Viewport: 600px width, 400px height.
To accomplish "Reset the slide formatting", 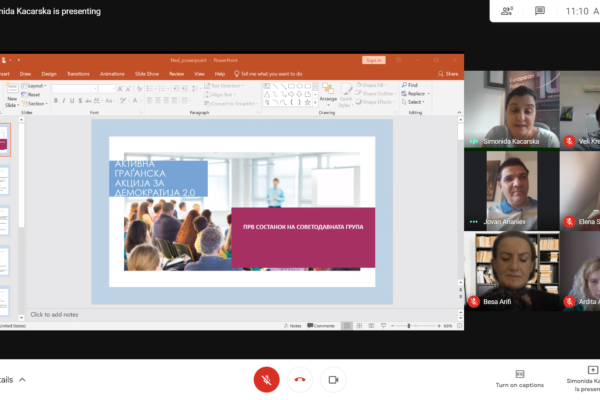I will pos(31,95).
